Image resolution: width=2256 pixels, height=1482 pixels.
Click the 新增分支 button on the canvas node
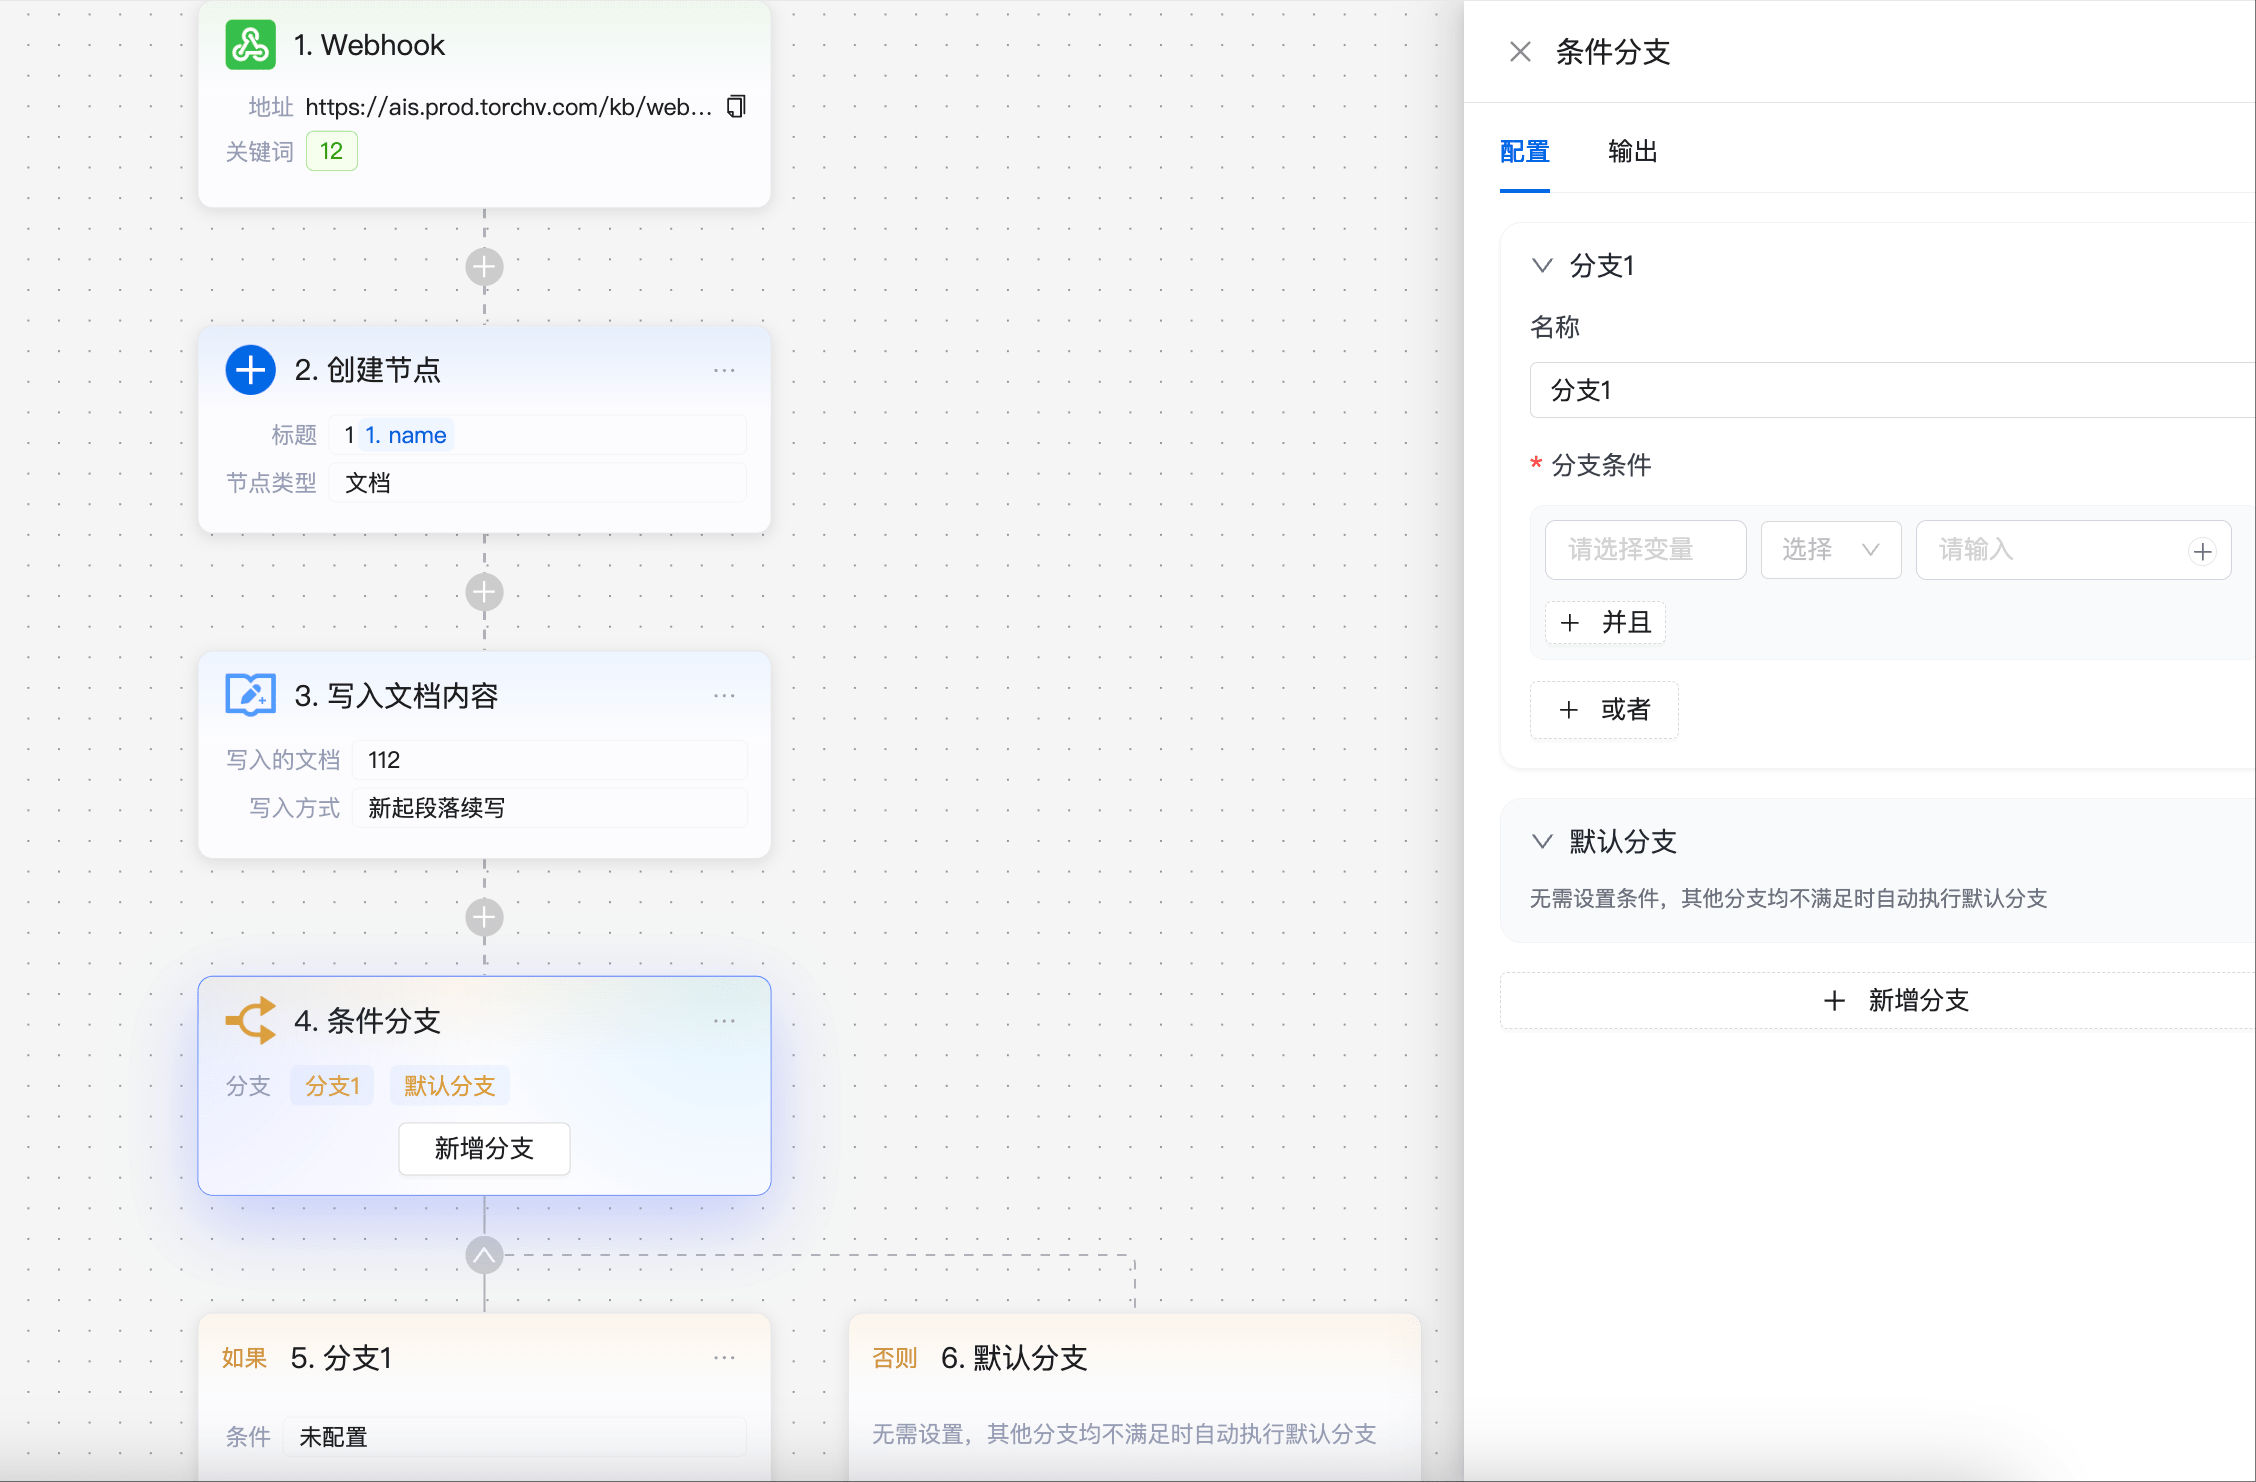(x=484, y=1148)
